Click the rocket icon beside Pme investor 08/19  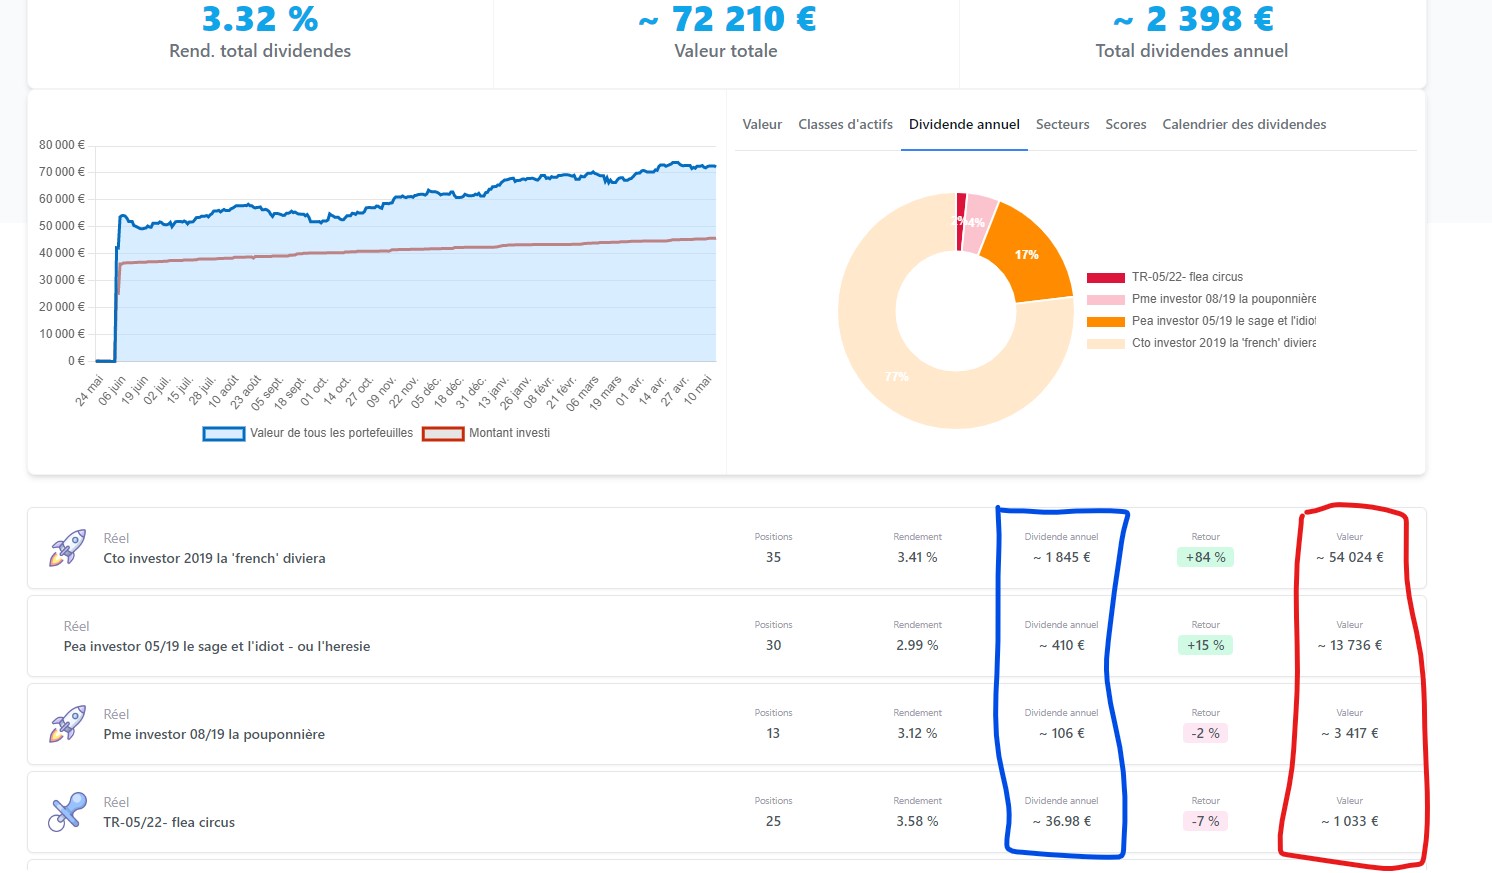(67, 724)
